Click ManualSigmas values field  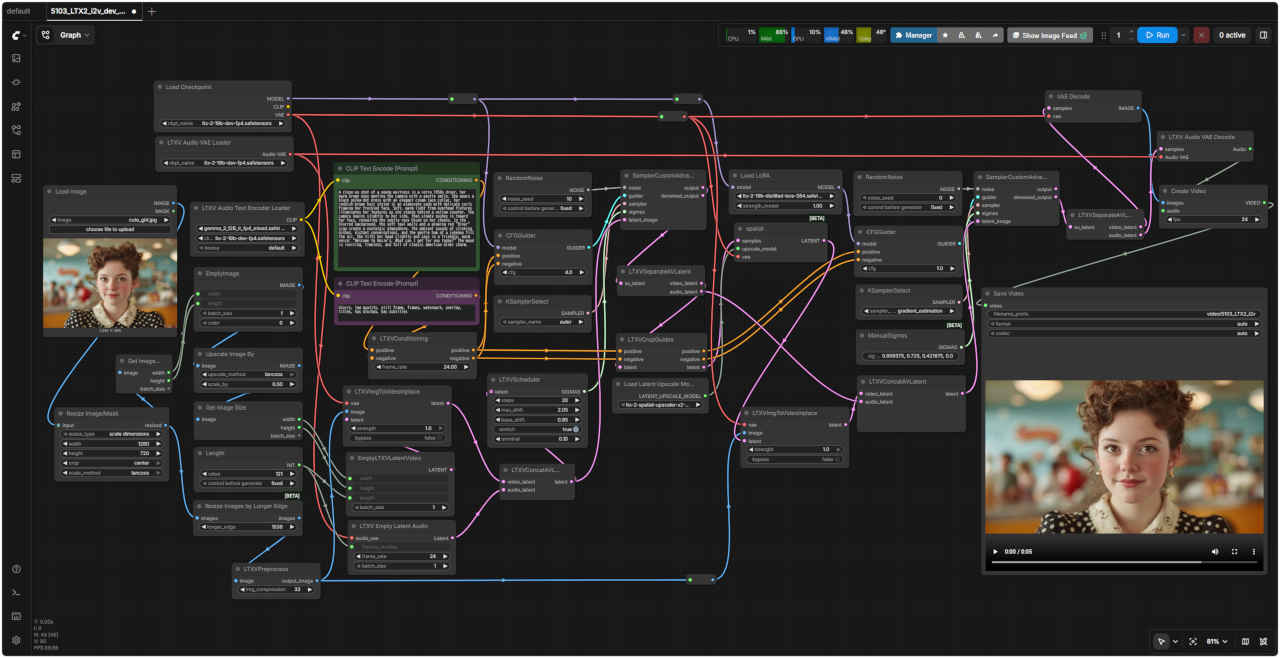click(910, 356)
